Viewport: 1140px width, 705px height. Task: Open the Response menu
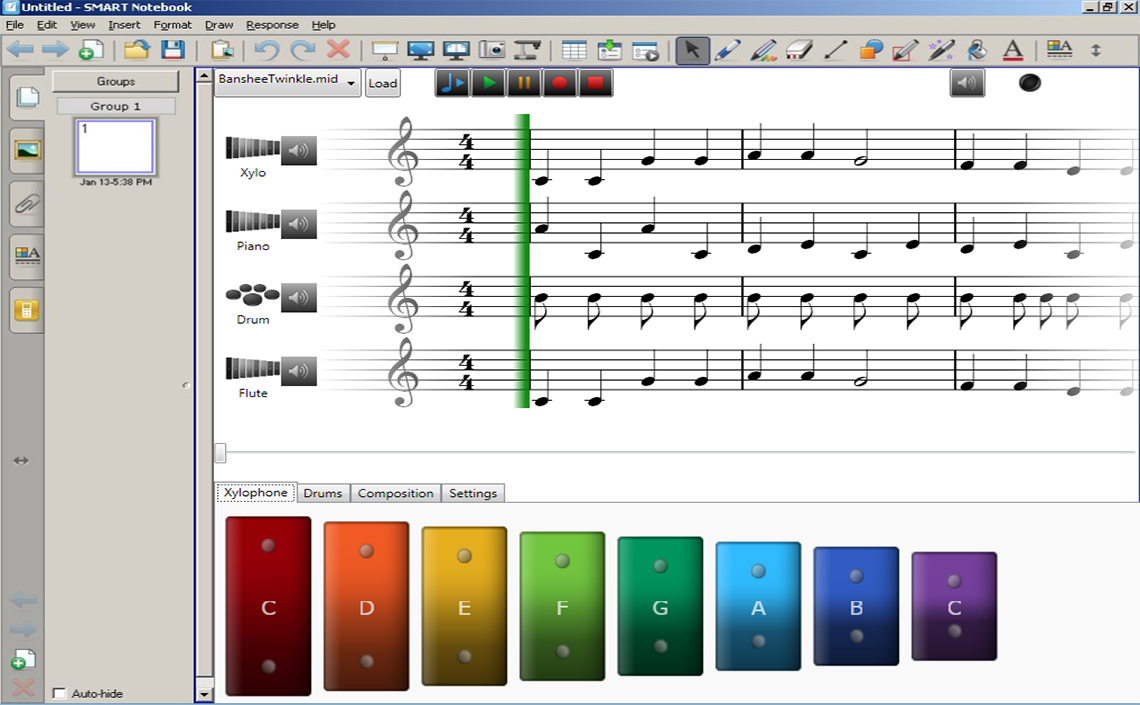tap(272, 25)
